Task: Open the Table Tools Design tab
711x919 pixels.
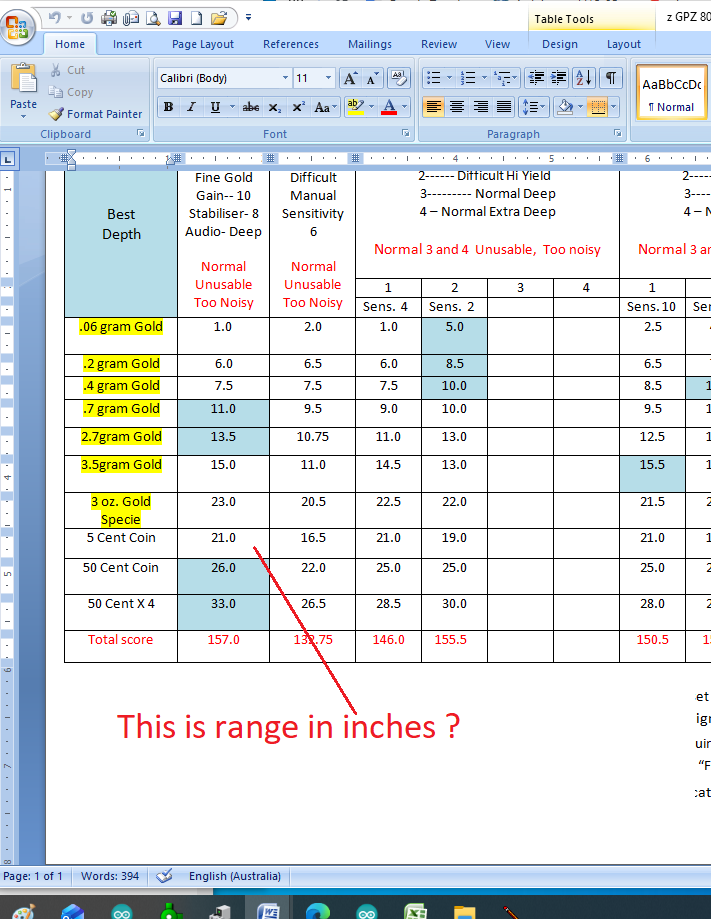Action: coord(560,44)
